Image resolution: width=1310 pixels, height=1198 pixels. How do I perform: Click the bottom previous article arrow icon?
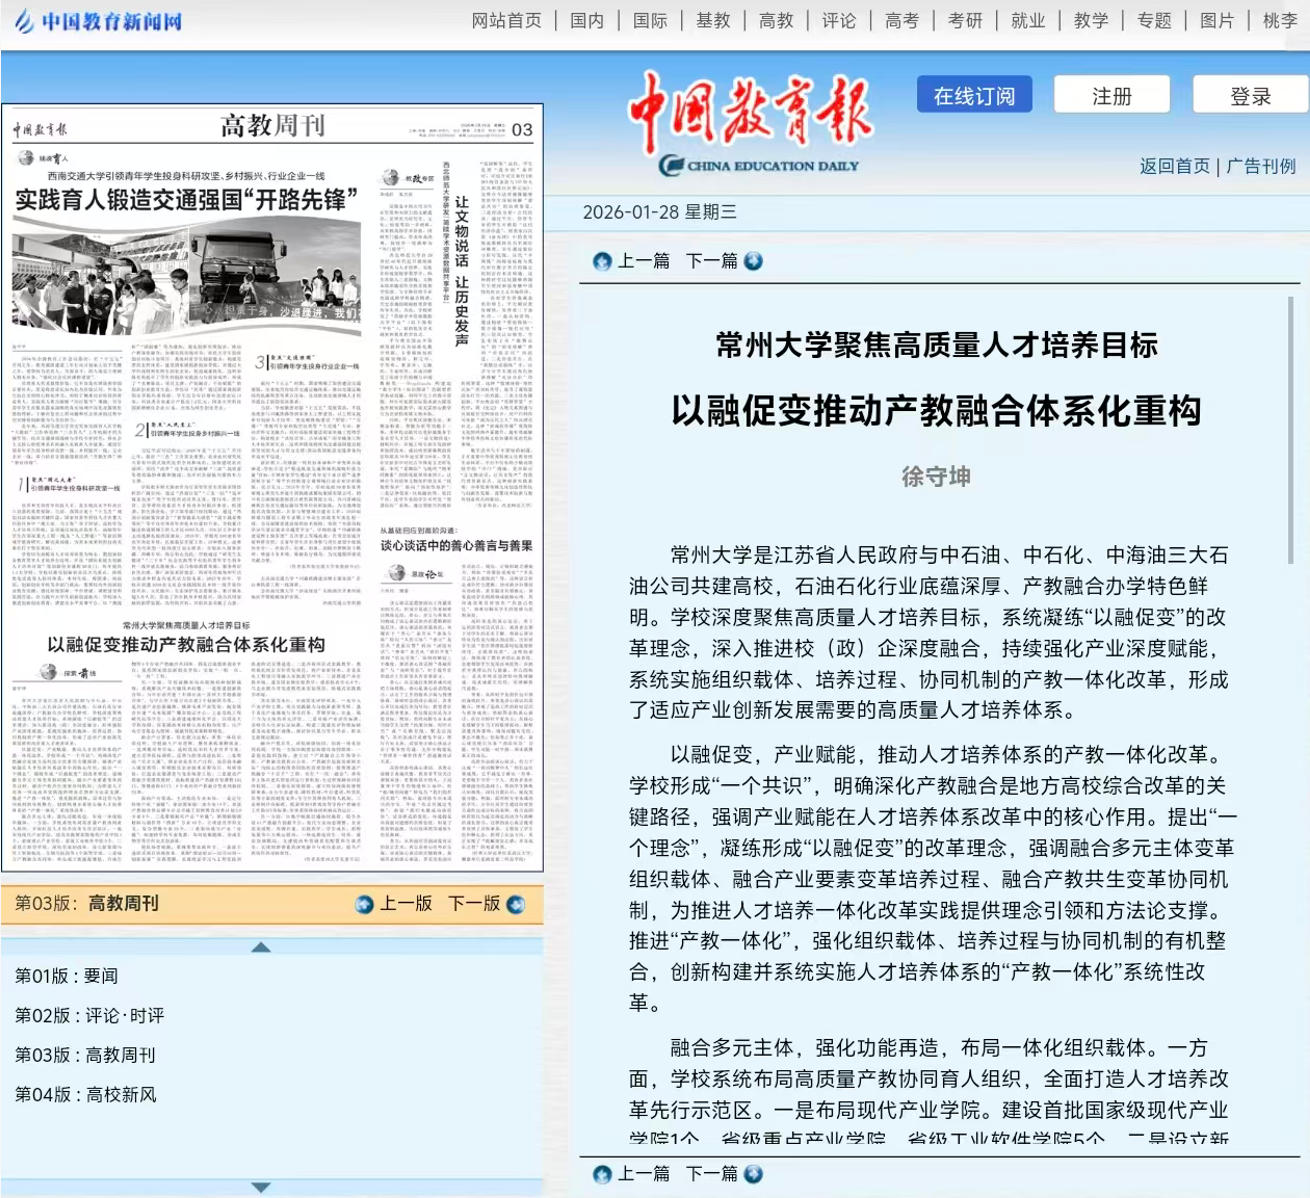602,1174
